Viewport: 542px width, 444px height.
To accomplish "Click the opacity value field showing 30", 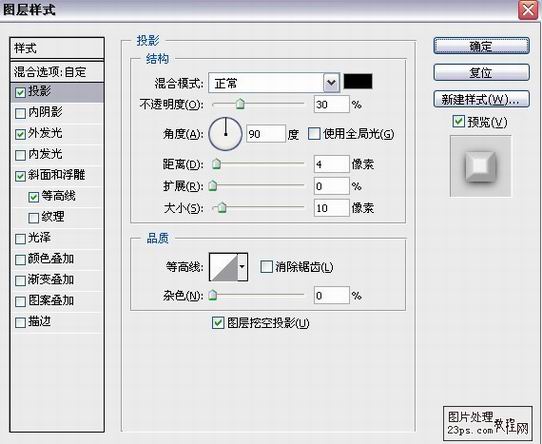I will (x=332, y=104).
